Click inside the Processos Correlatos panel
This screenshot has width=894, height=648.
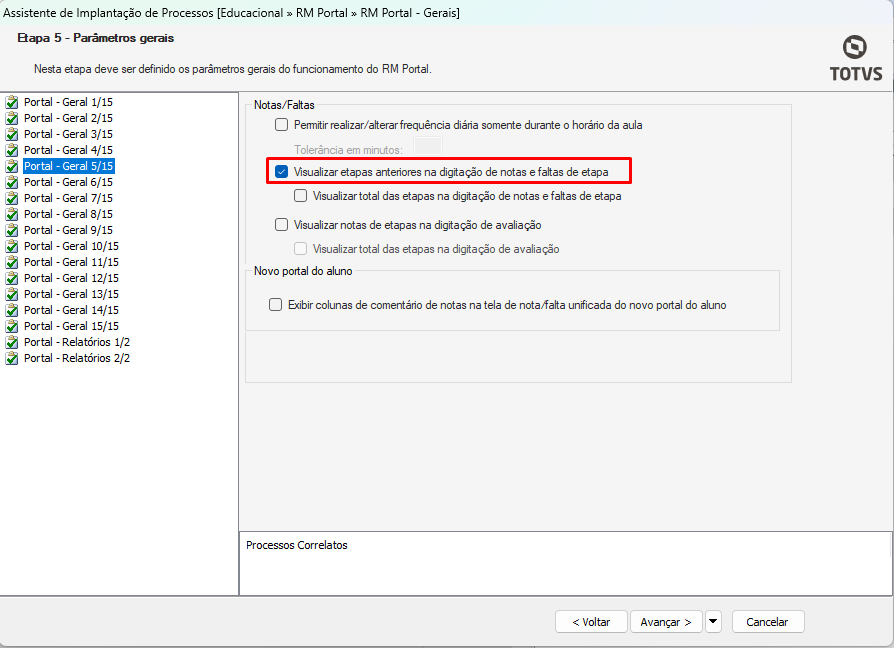pyautogui.click(x=565, y=564)
